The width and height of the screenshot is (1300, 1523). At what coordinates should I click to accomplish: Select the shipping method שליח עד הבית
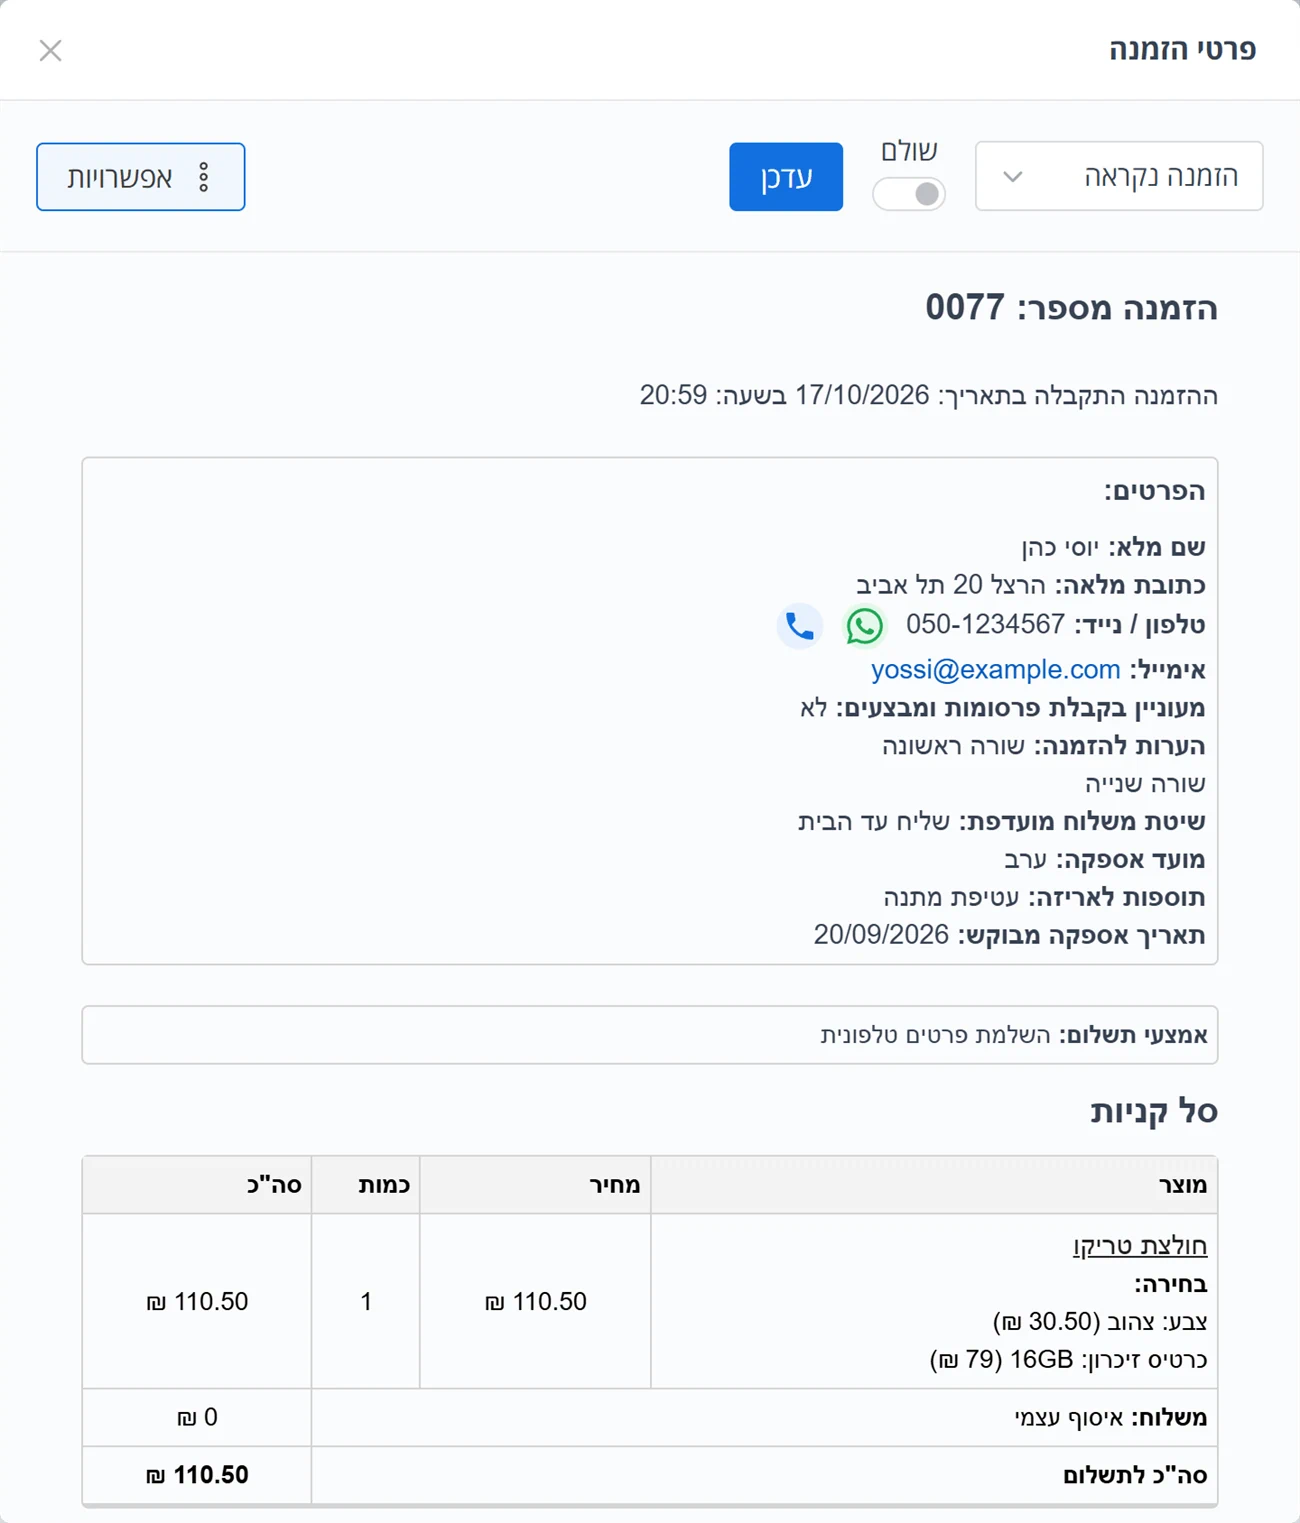click(x=874, y=822)
